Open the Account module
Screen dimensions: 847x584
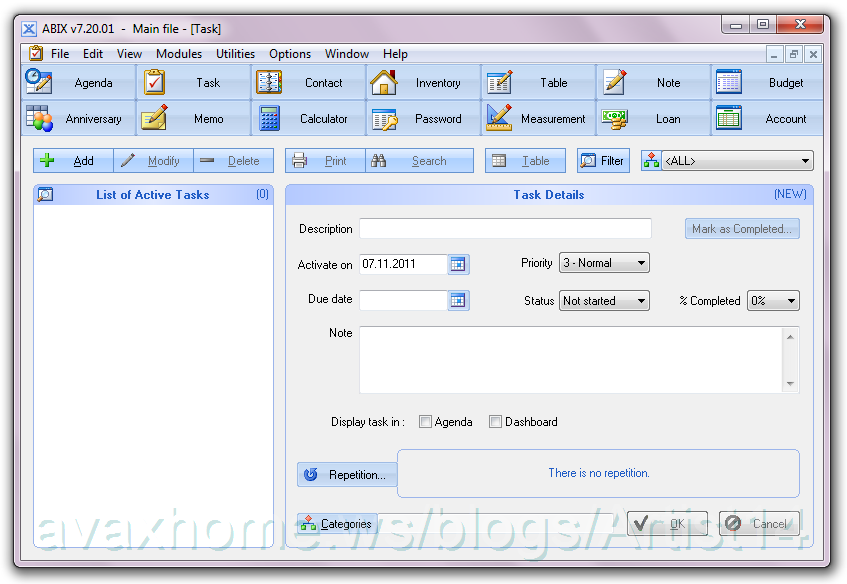tap(768, 118)
